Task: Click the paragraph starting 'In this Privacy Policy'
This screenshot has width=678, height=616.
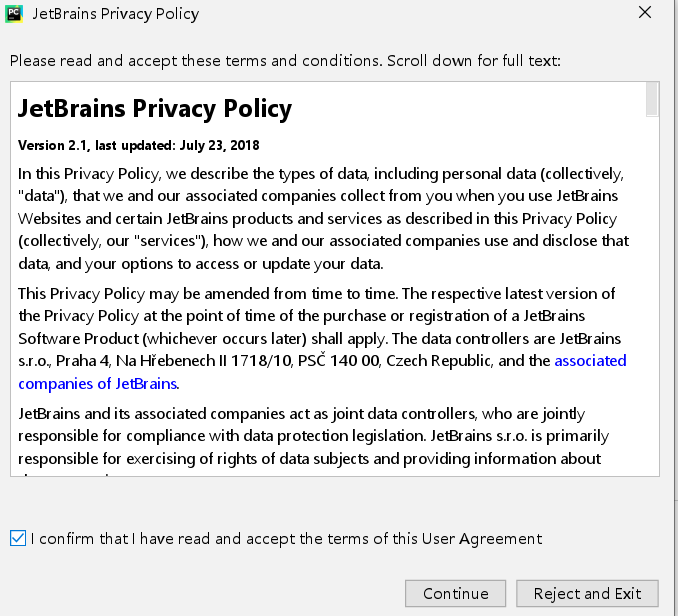Action: [x=323, y=218]
